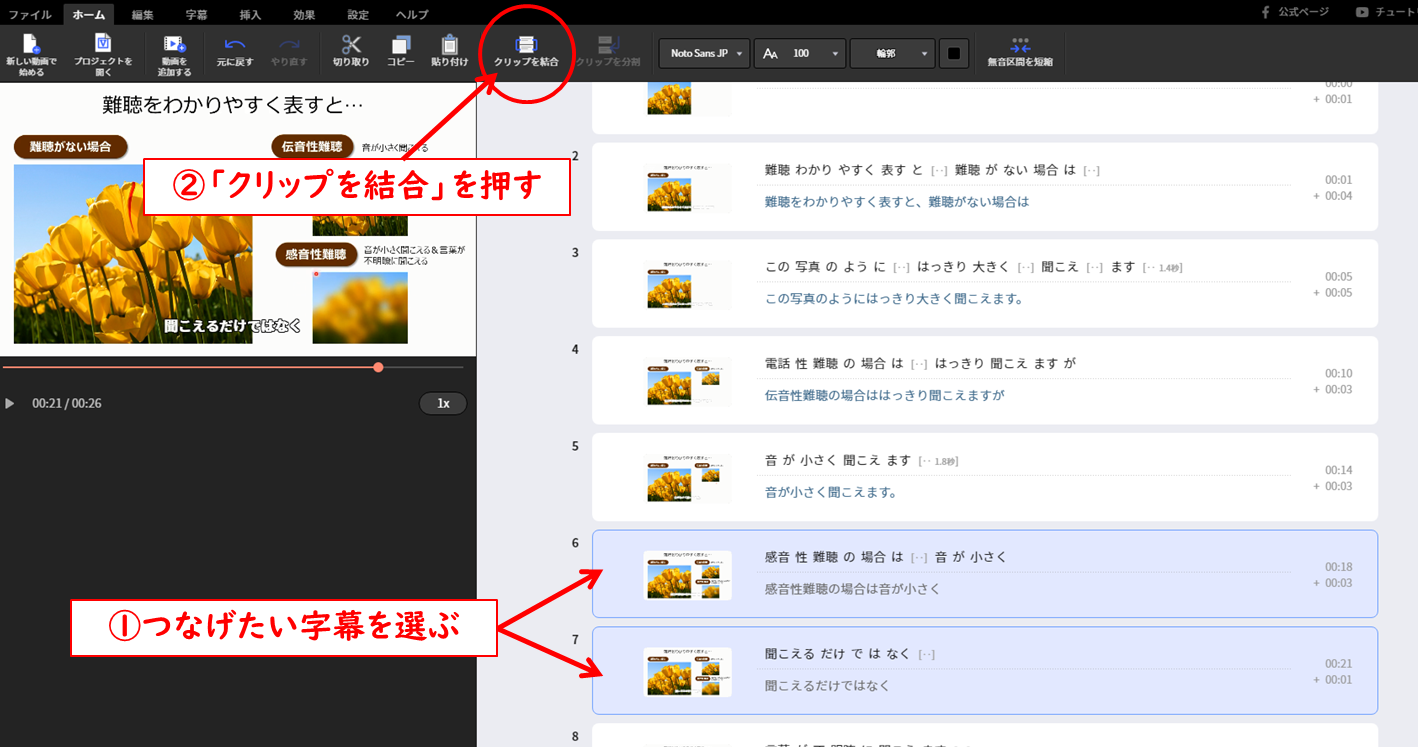Click the 1.4秒 silence marker in clip 3

1163,267
